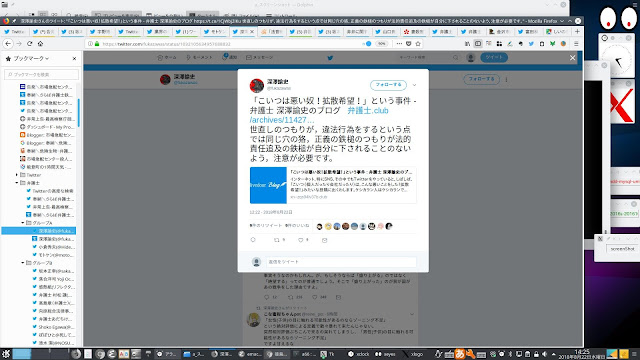Close the bookmarks sidebar
Viewport: 640px width, 360px height.
74,59
